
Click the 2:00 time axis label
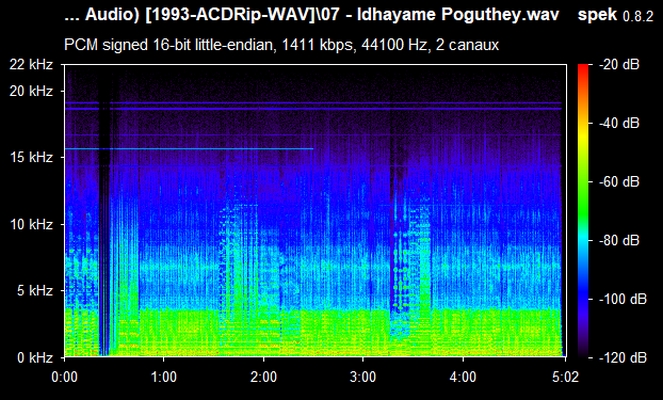coord(264,376)
